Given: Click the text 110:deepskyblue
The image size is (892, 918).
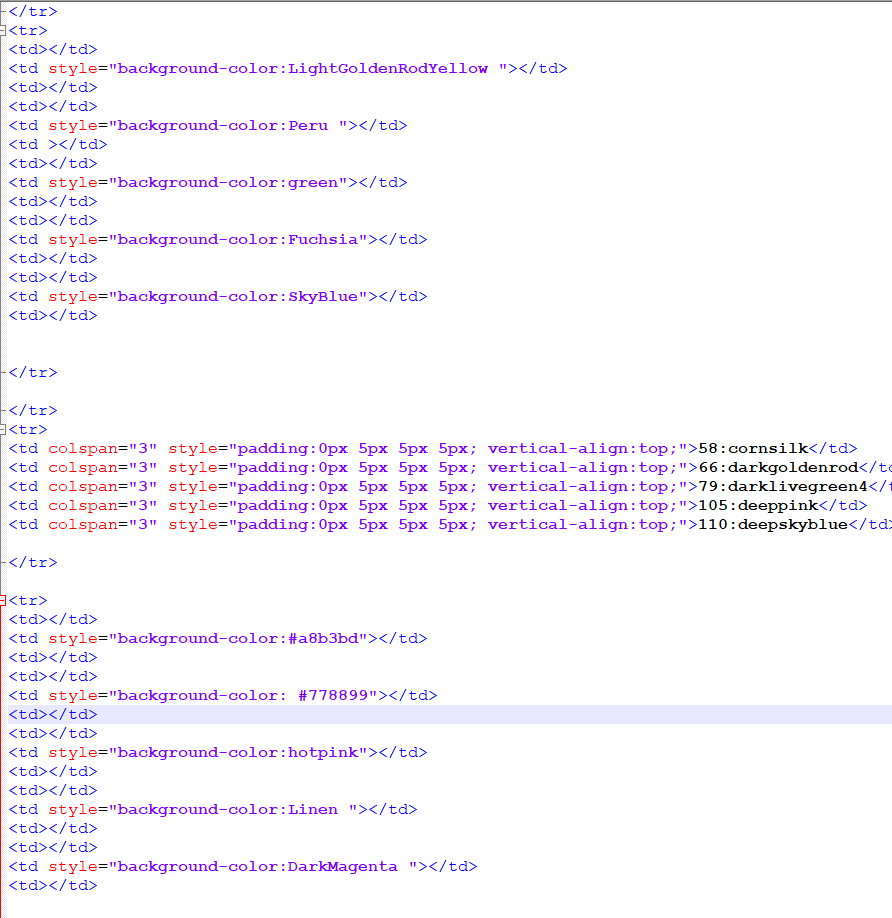Looking at the screenshot, I should [773, 525].
